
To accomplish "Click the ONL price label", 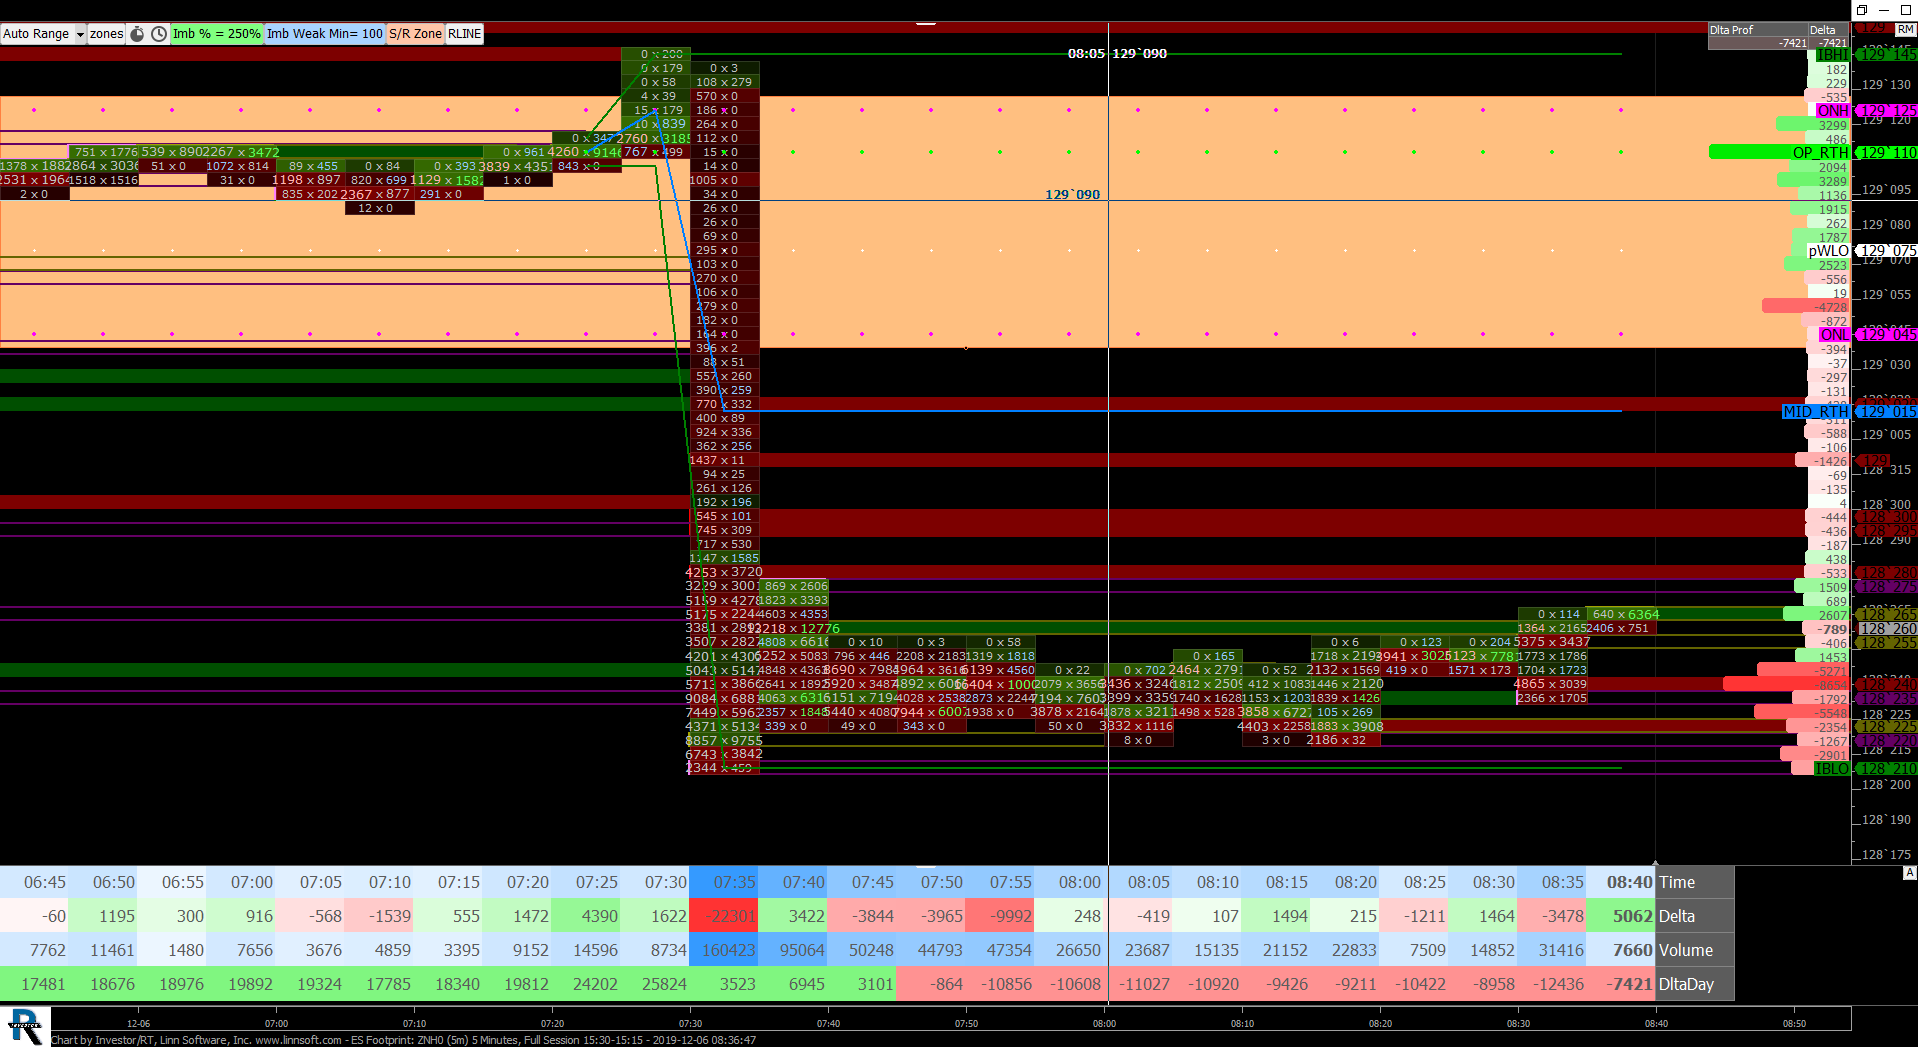I will [1834, 335].
